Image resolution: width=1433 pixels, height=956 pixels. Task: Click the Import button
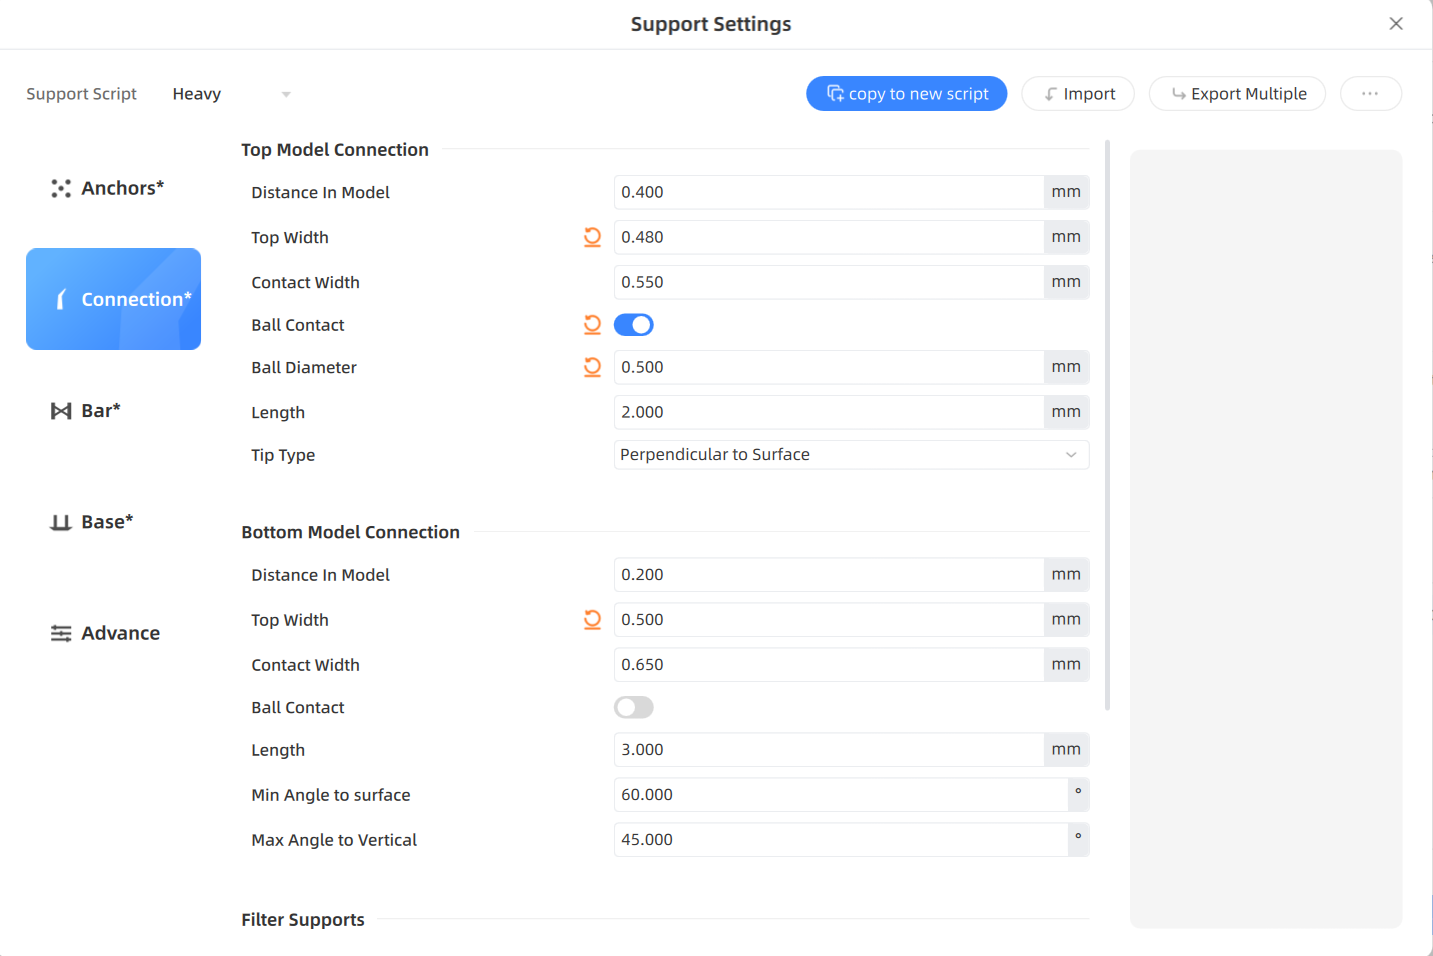[1078, 93]
